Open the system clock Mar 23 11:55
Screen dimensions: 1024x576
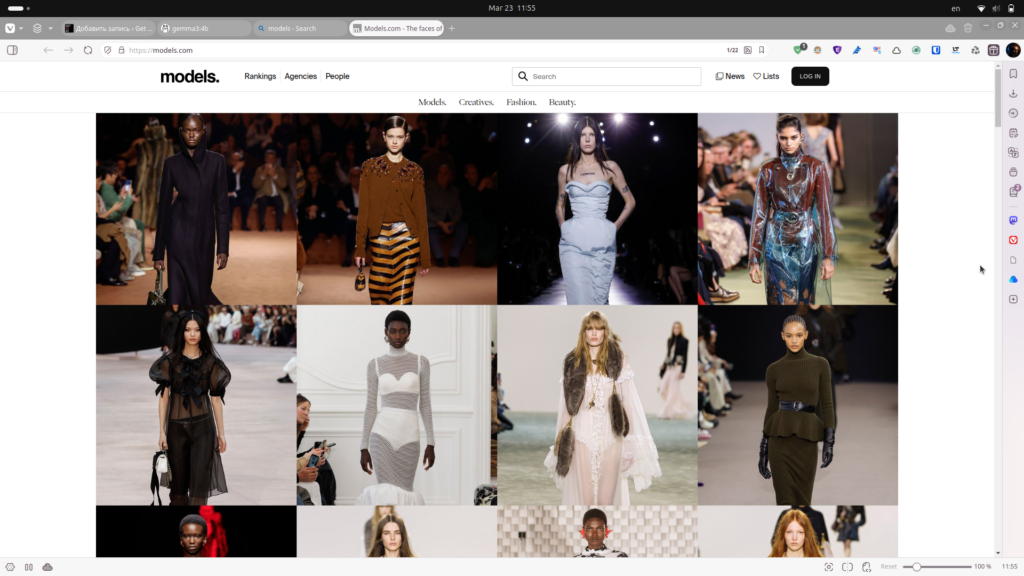512,8
